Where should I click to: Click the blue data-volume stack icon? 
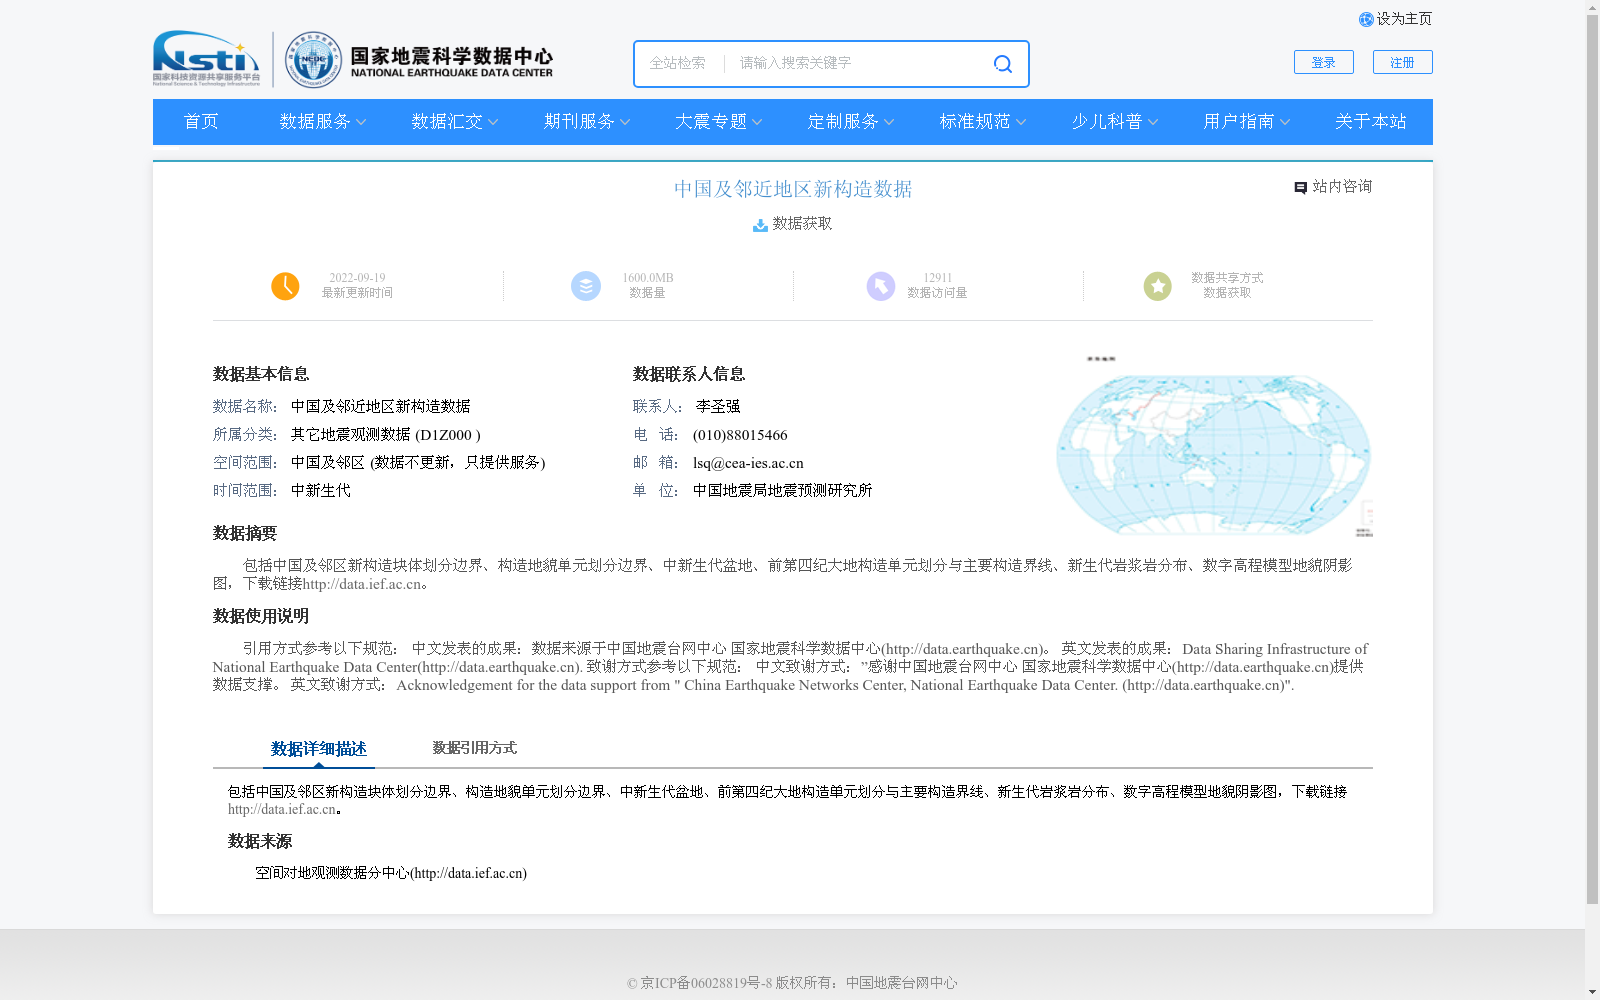(586, 286)
